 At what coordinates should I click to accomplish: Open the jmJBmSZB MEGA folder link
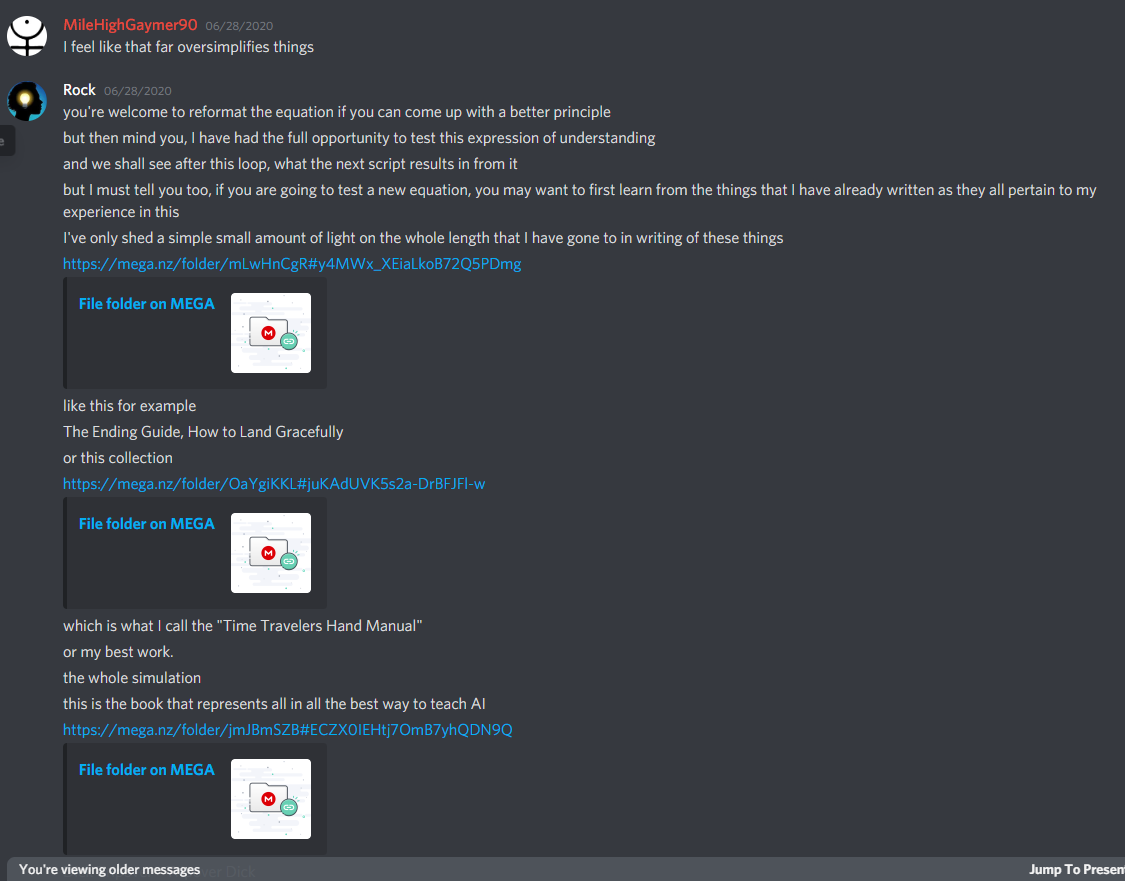(288, 730)
